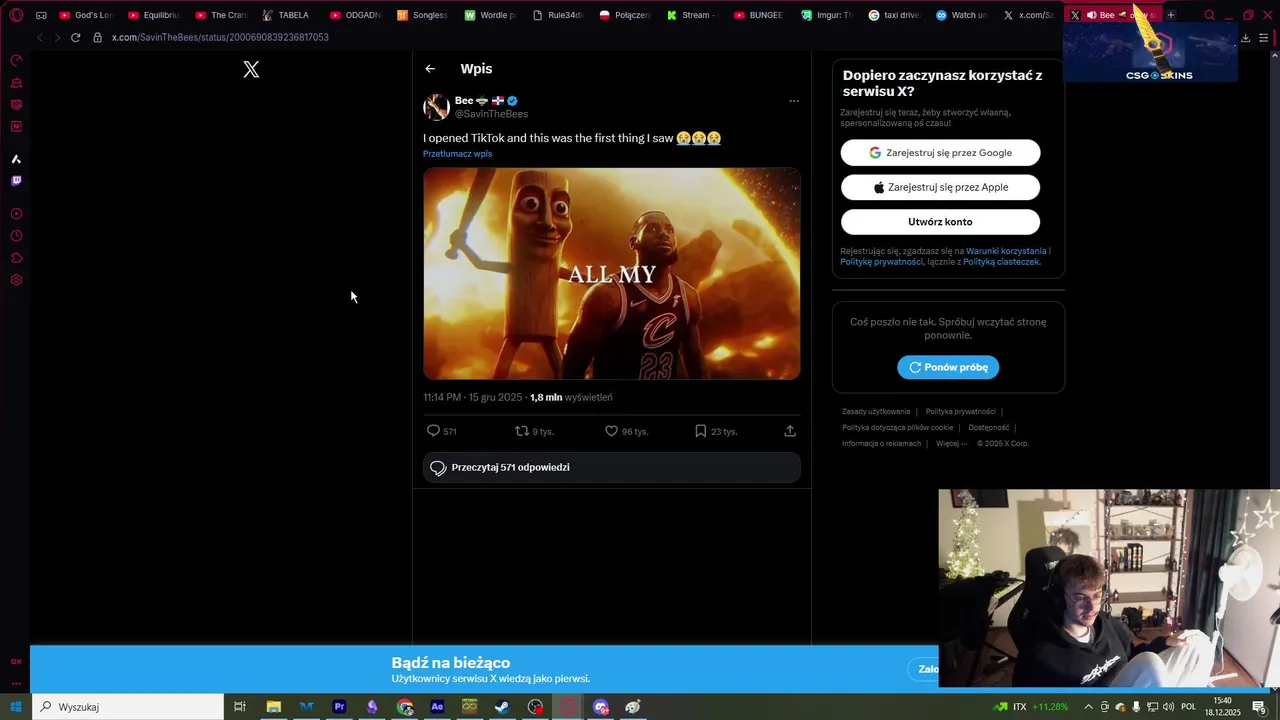Open the three-dot menu on the post
The image size is (1280, 720).
[x=794, y=101]
